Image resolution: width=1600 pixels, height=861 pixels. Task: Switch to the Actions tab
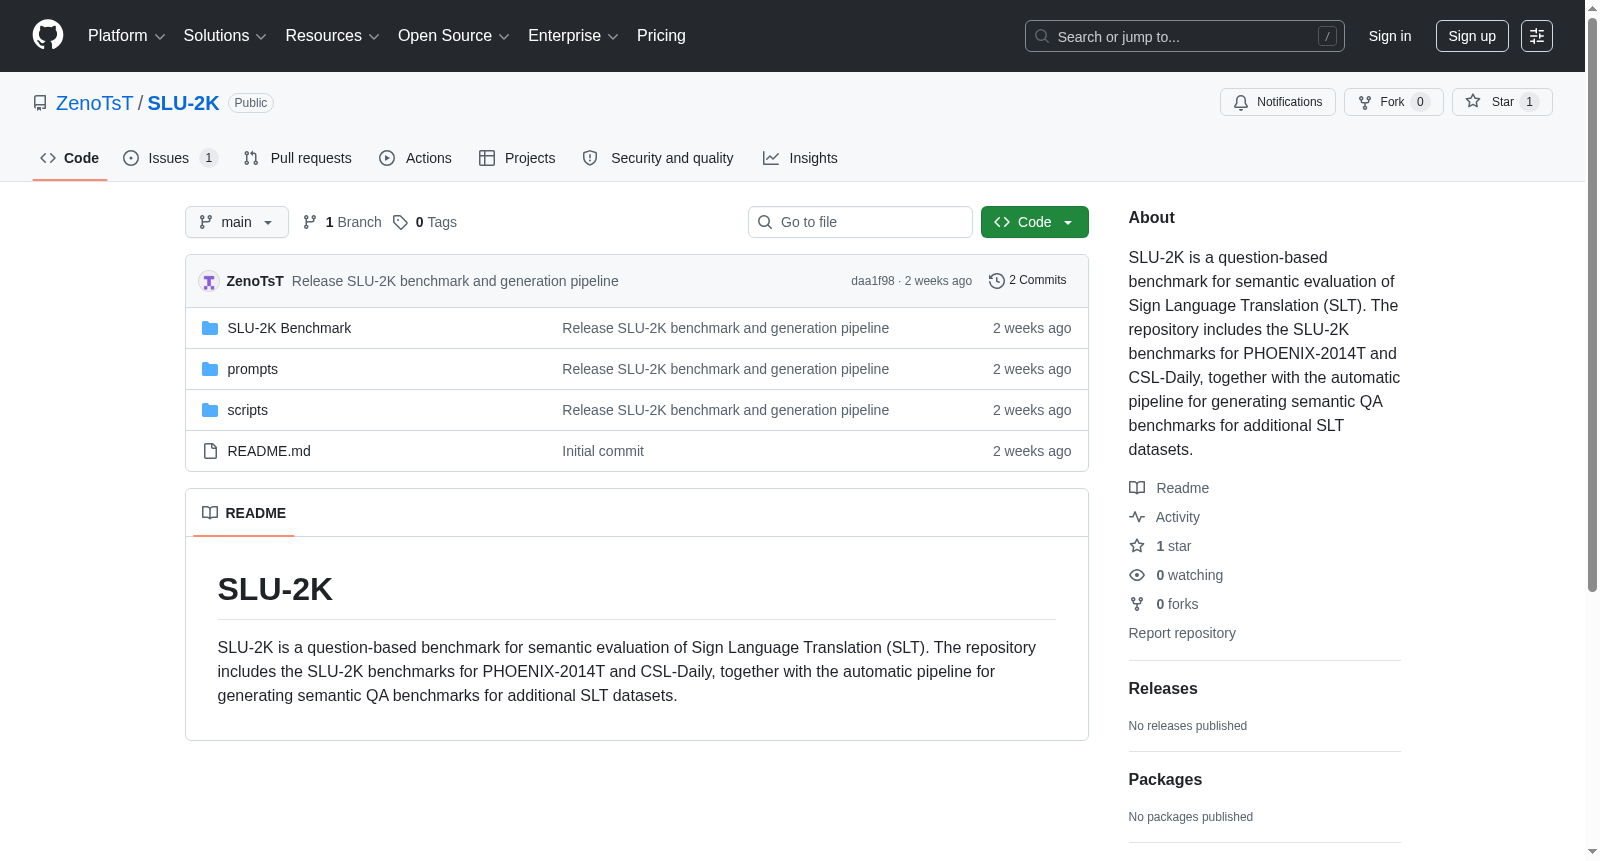click(x=416, y=158)
